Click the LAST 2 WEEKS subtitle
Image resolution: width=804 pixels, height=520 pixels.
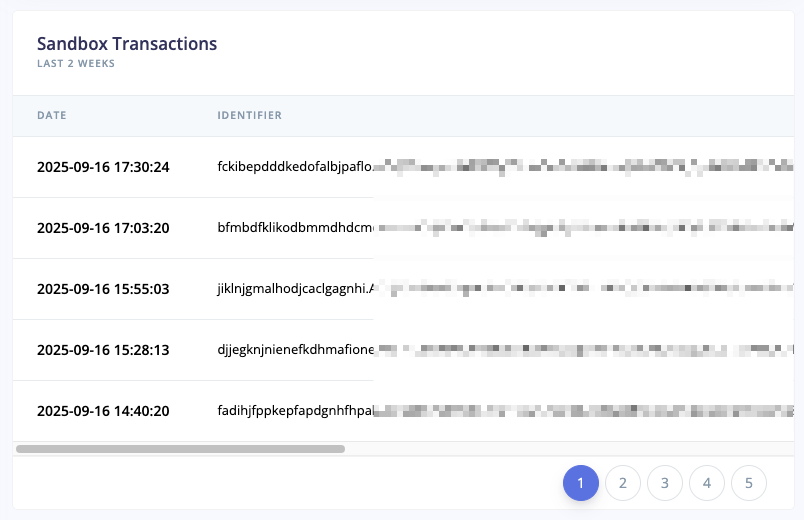pyautogui.click(x=76, y=64)
